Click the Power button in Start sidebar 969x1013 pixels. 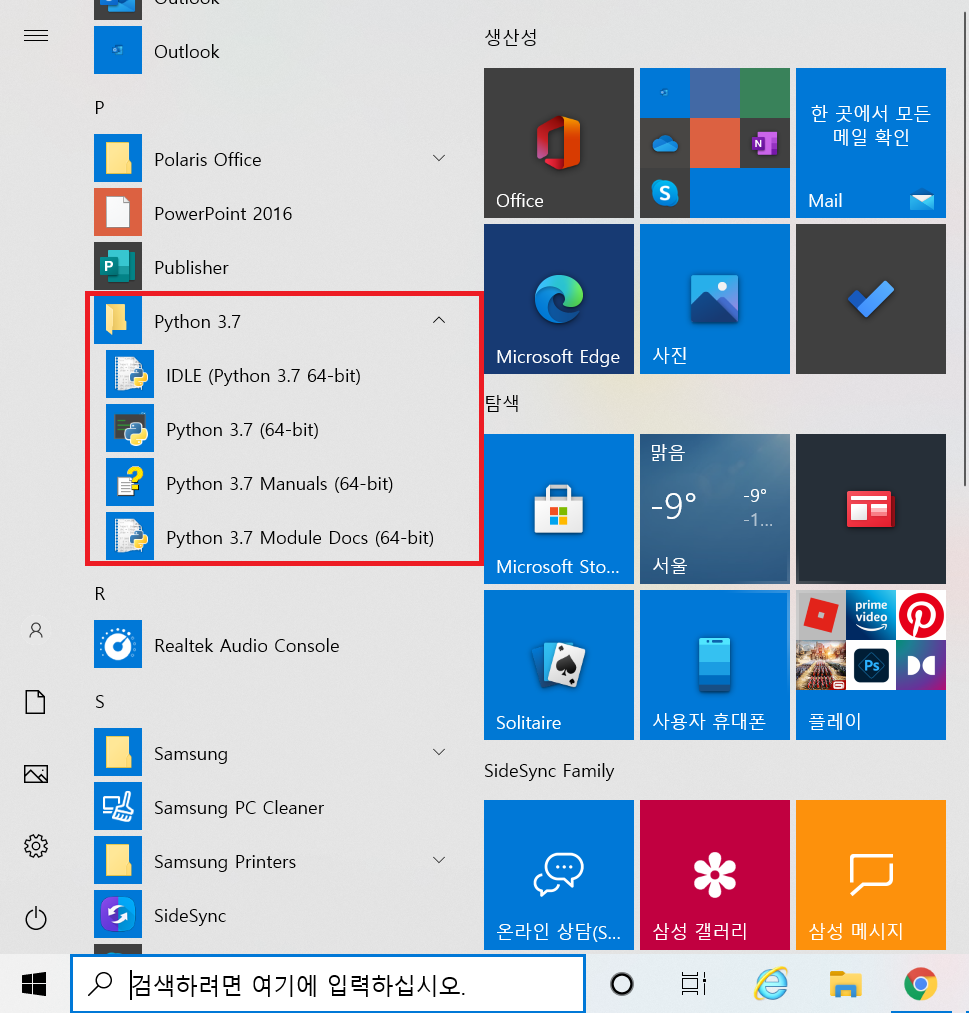(36, 918)
